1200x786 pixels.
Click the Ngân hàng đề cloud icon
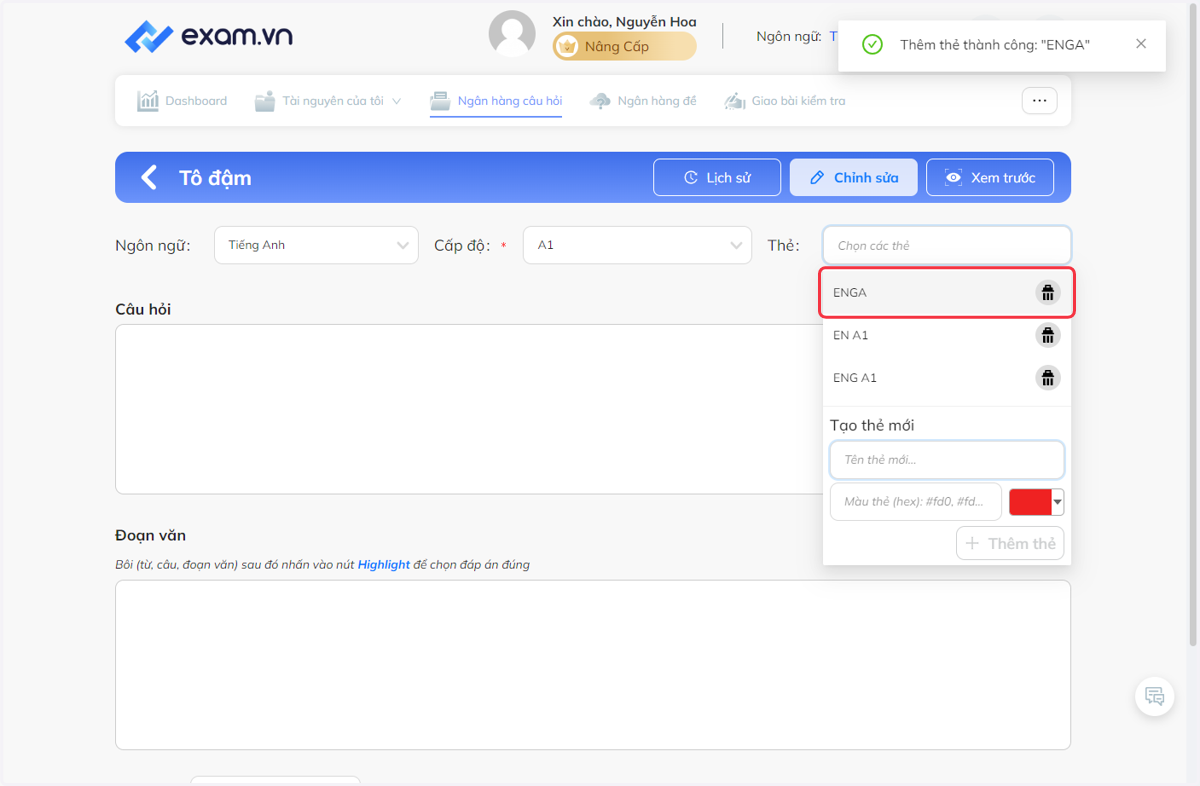(600, 101)
